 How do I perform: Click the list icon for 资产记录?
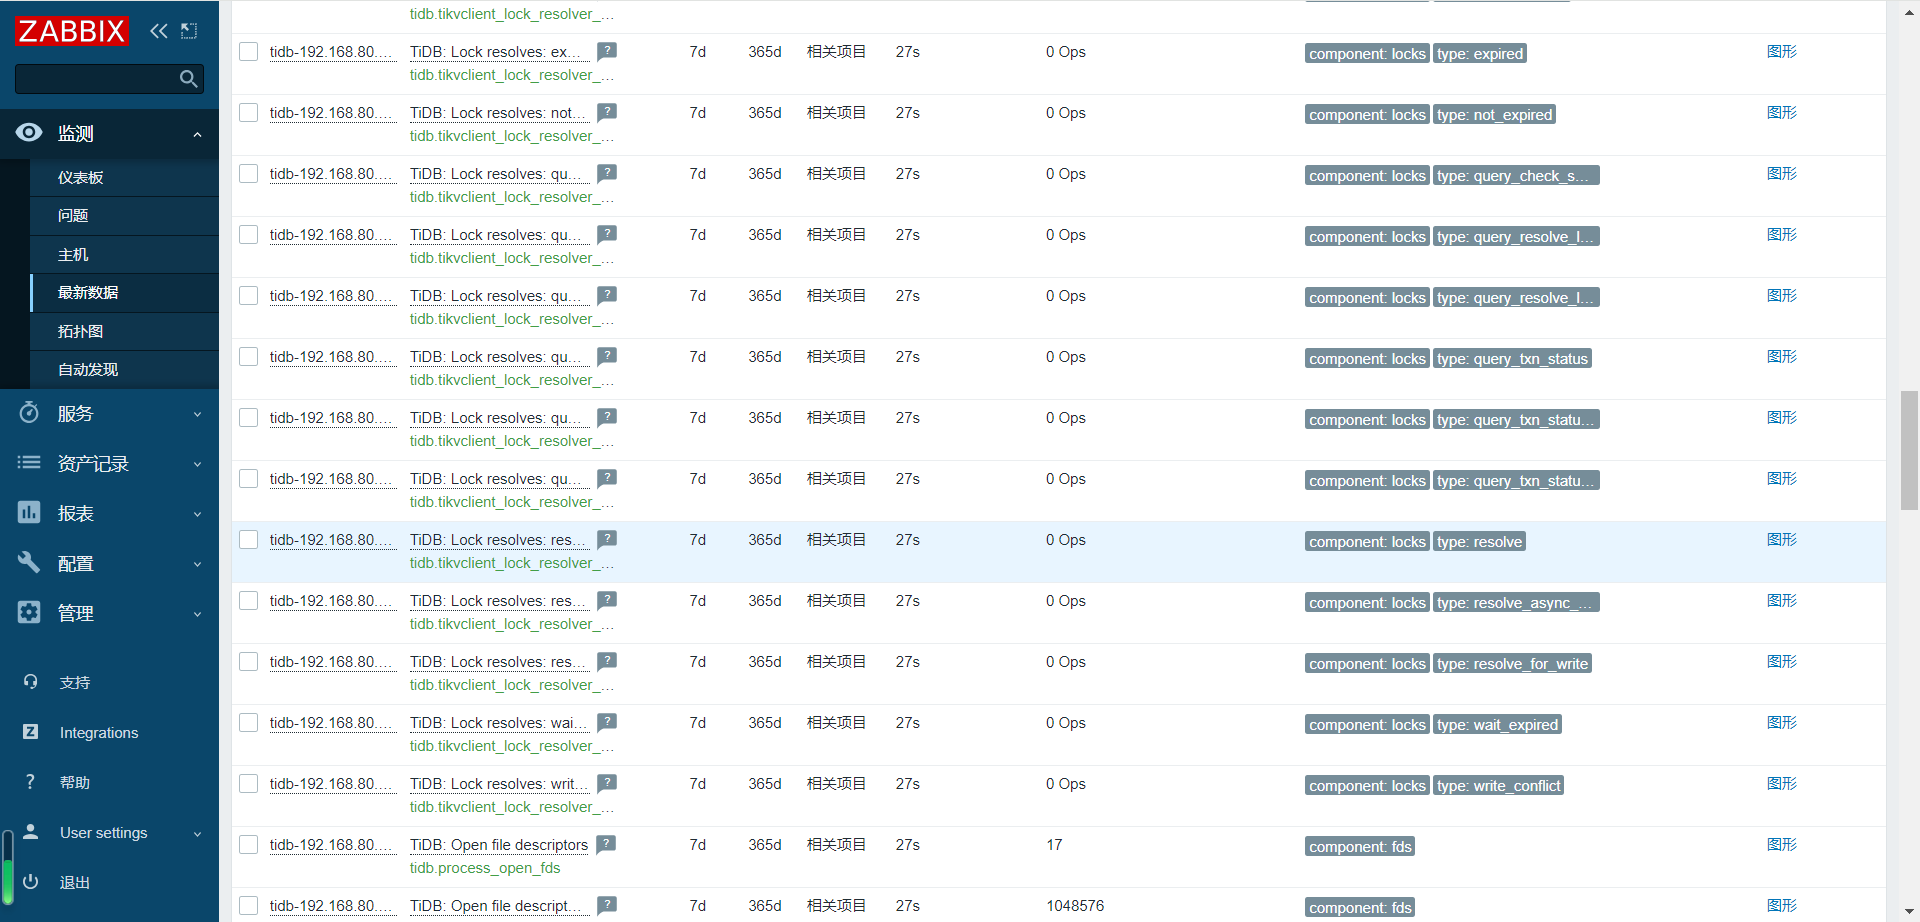[29, 463]
